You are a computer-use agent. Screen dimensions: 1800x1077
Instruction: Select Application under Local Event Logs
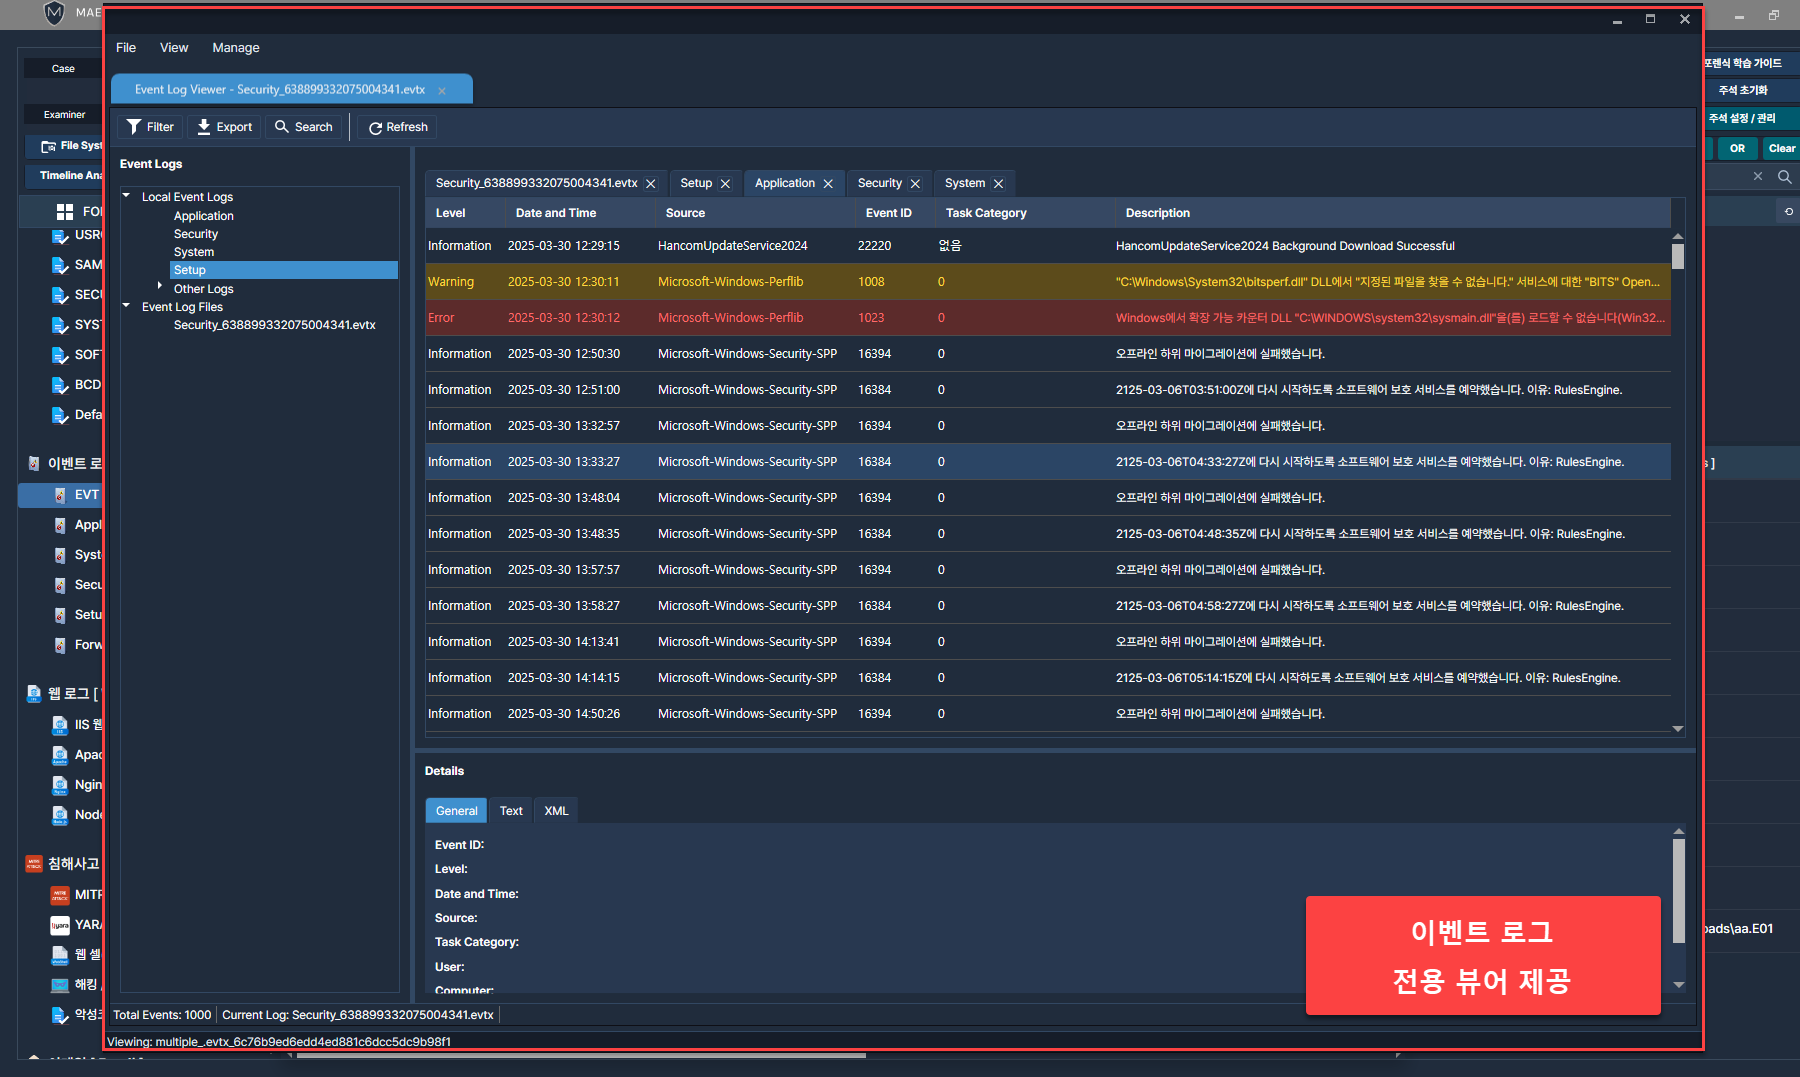203,216
